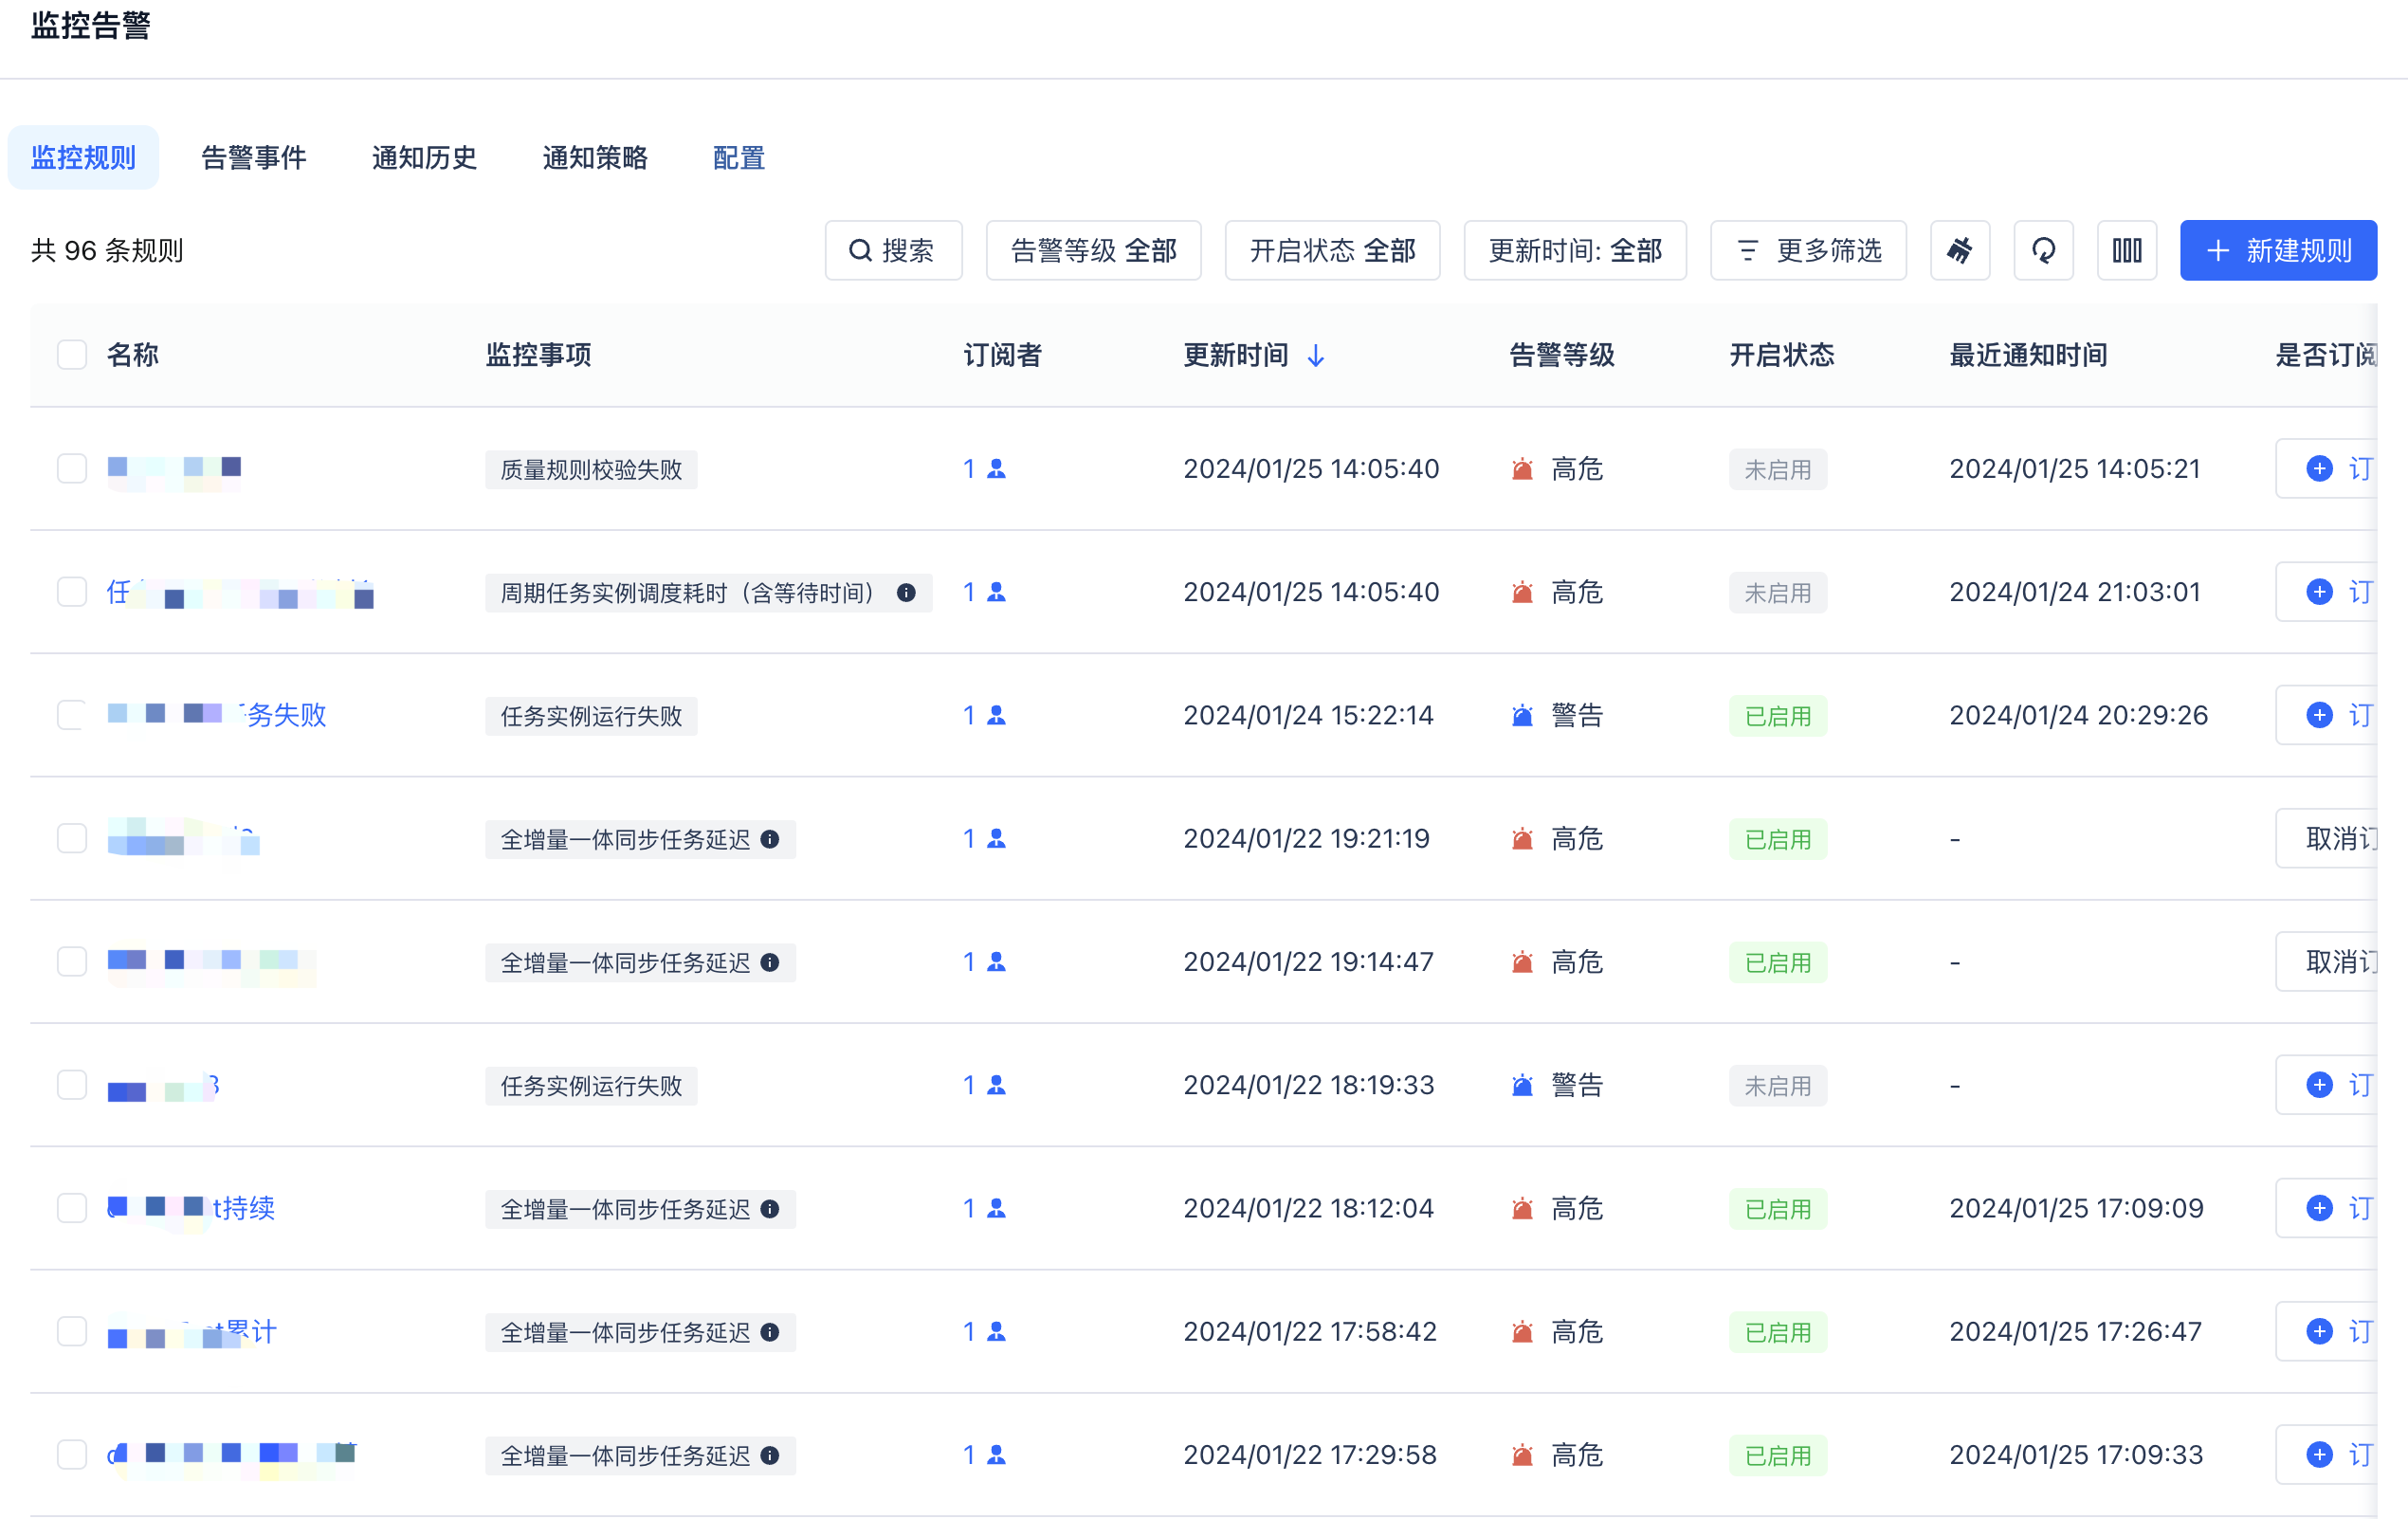
Task: Open the 告警等级 全部 filter dropdown
Action: pos(1092,250)
